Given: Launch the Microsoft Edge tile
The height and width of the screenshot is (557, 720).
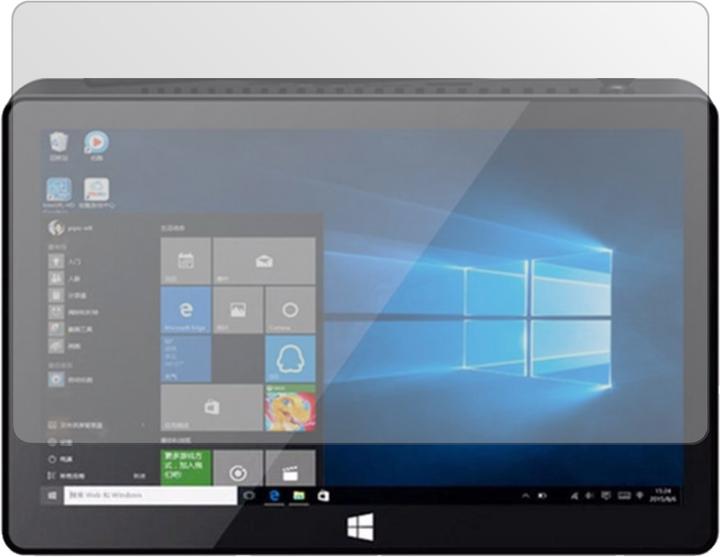Looking at the screenshot, I should click(186, 310).
